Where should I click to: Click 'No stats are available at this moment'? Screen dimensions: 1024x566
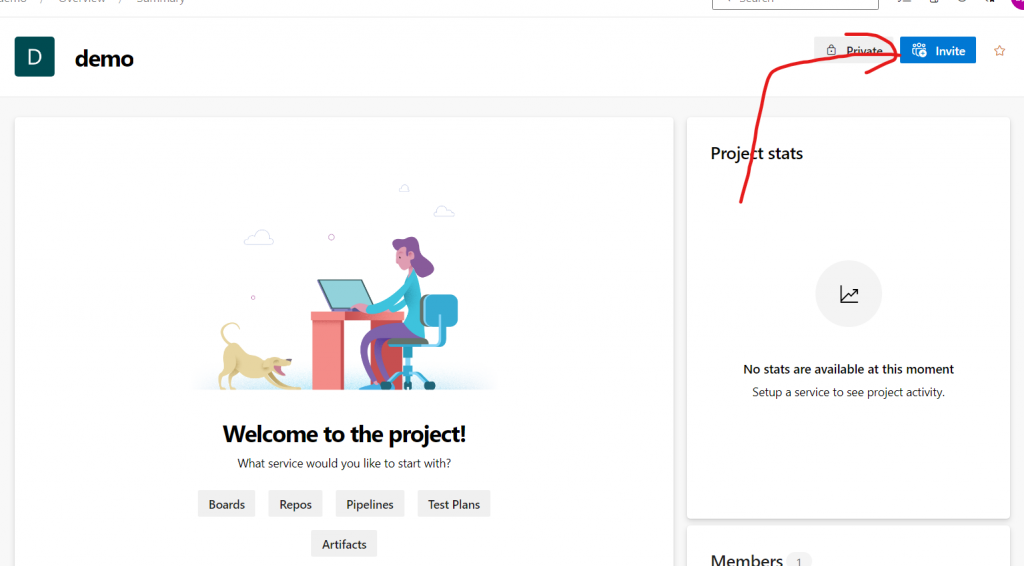pos(848,369)
